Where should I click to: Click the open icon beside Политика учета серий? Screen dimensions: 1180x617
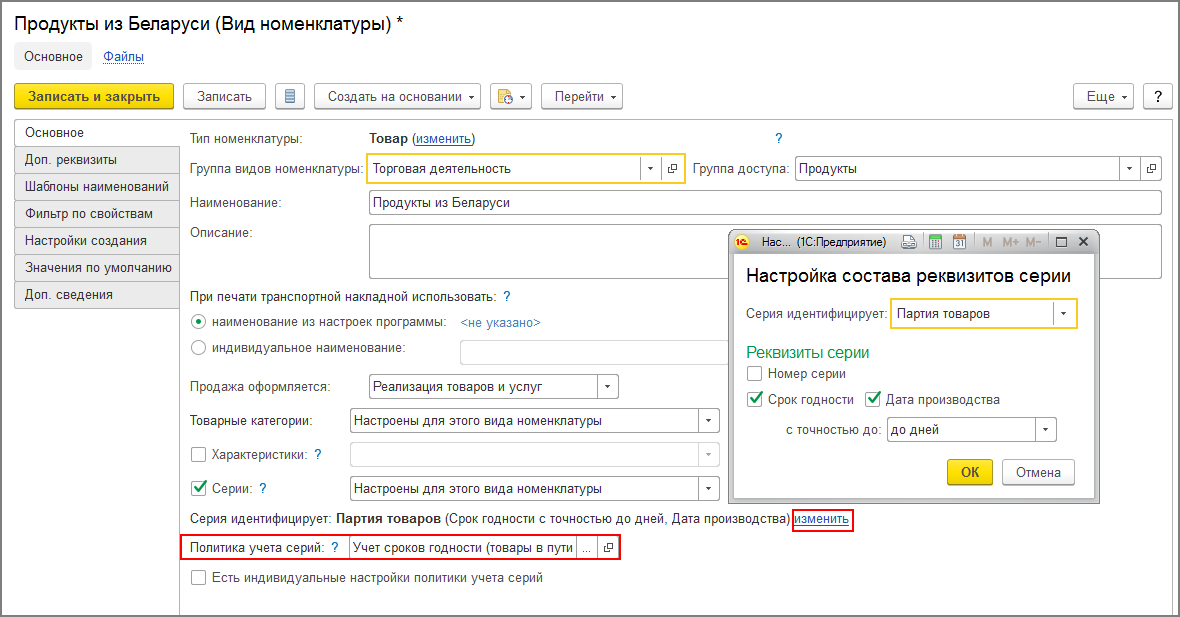click(x=607, y=548)
